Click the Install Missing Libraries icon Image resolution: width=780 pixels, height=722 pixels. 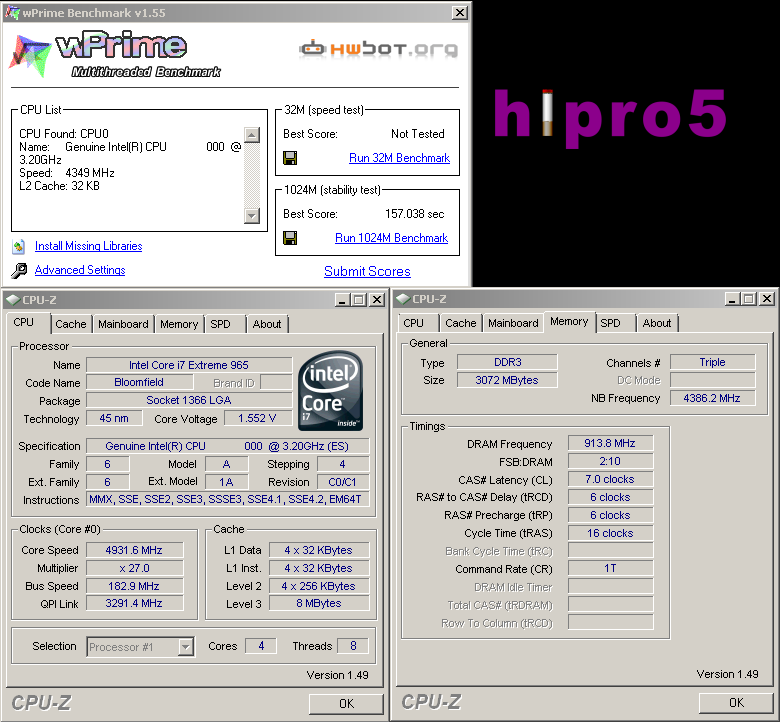click(x=19, y=246)
